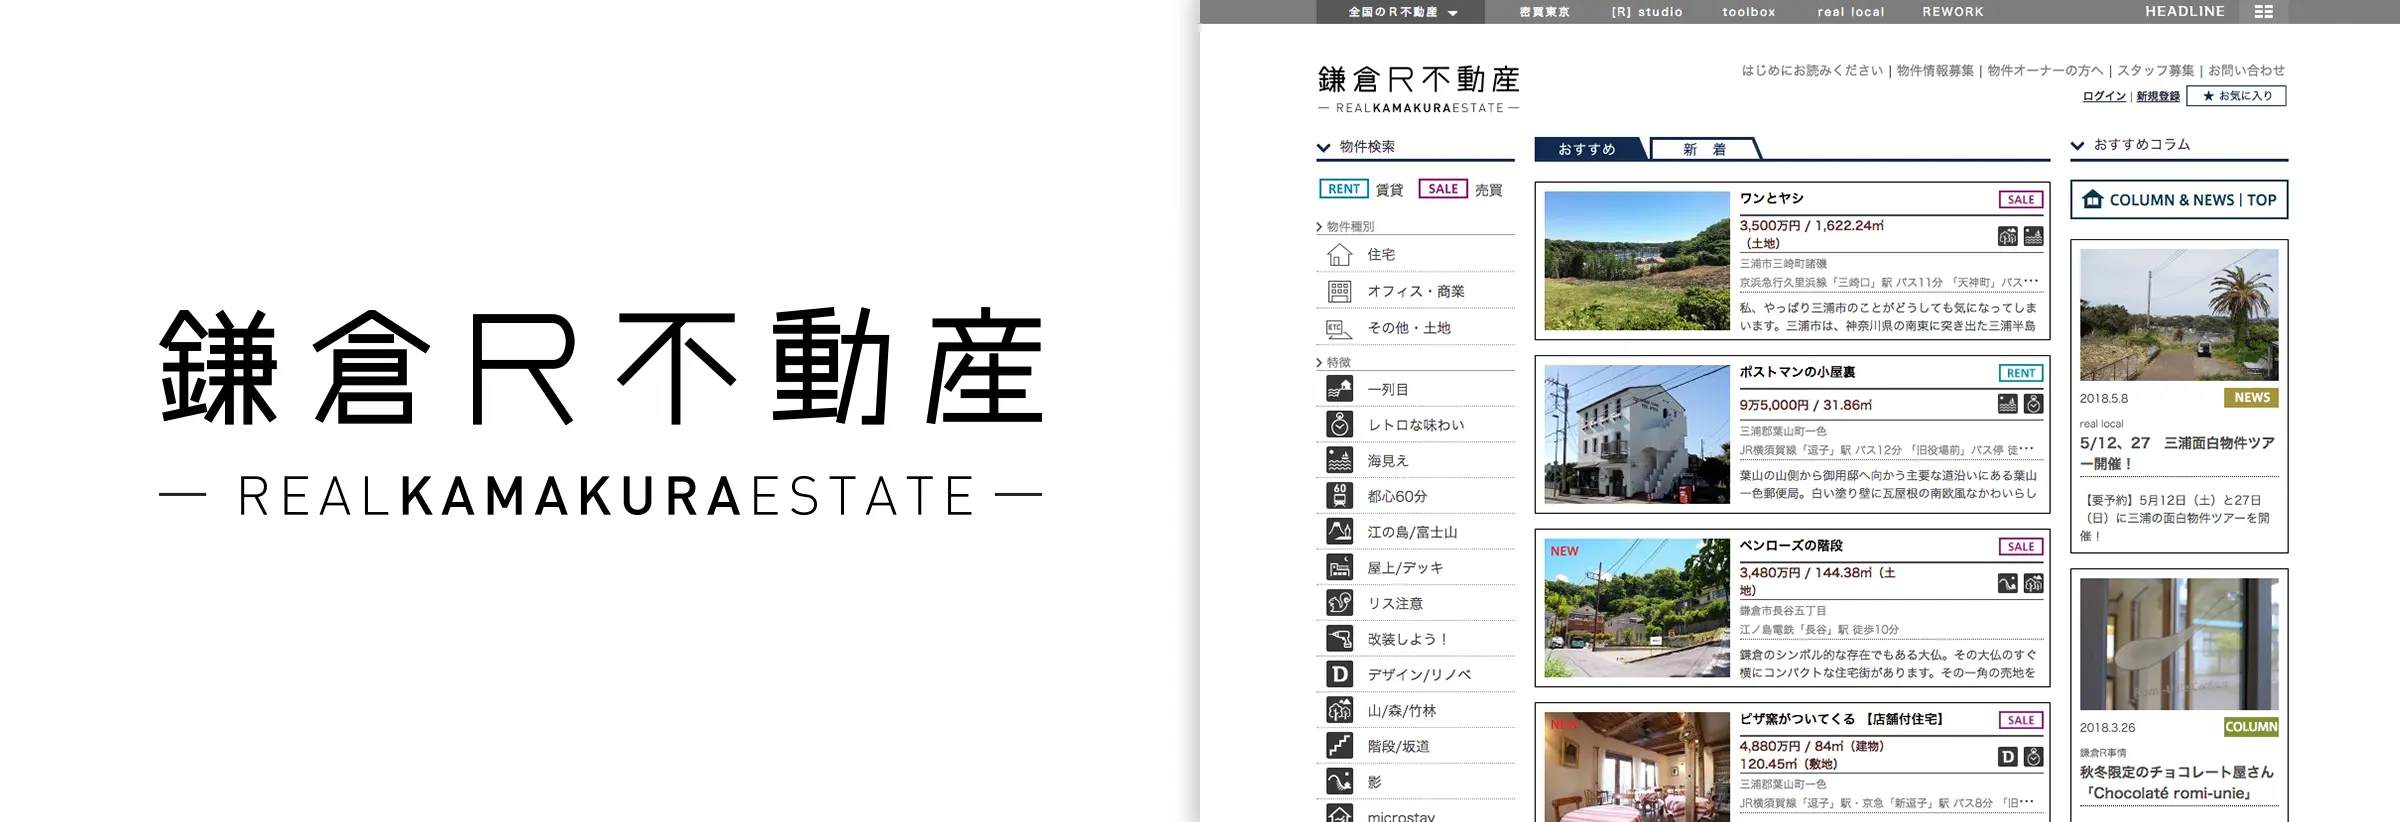The width and height of the screenshot is (2400, 822).
Task: Click the HEADLINE label in top bar
Action: click(2185, 11)
